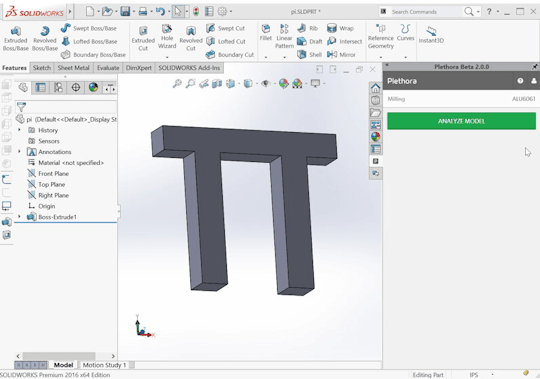Image resolution: width=540 pixels, height=379 pixels.
Task: Open the DisplayManager color sphere tab
Action: click(93, 87)
